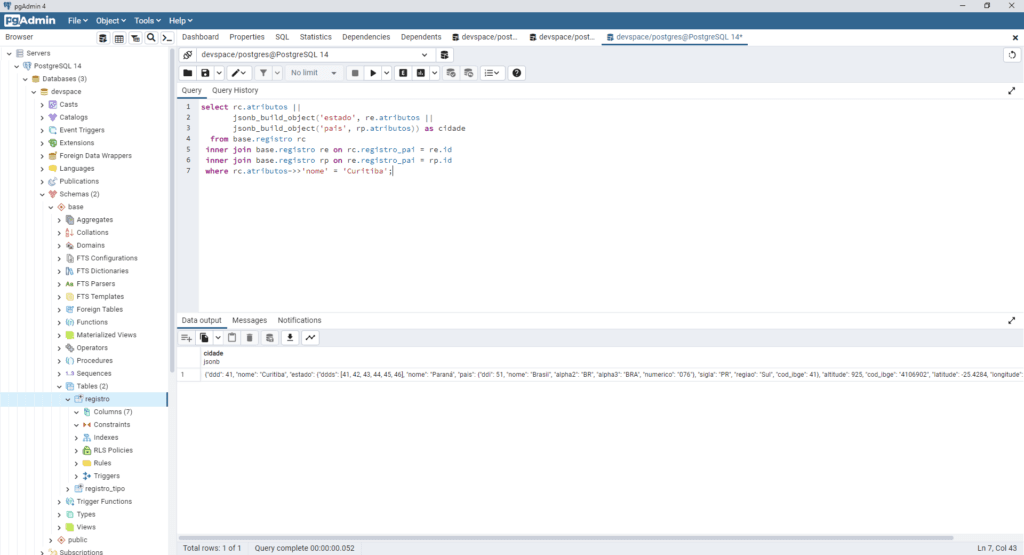Expand the query editor with arrow icon
Screen dimensions: 1024x555
1012,91
